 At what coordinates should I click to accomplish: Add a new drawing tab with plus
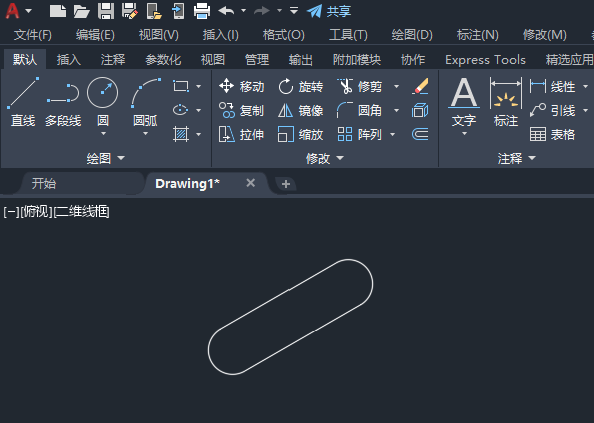coord(286,184)
